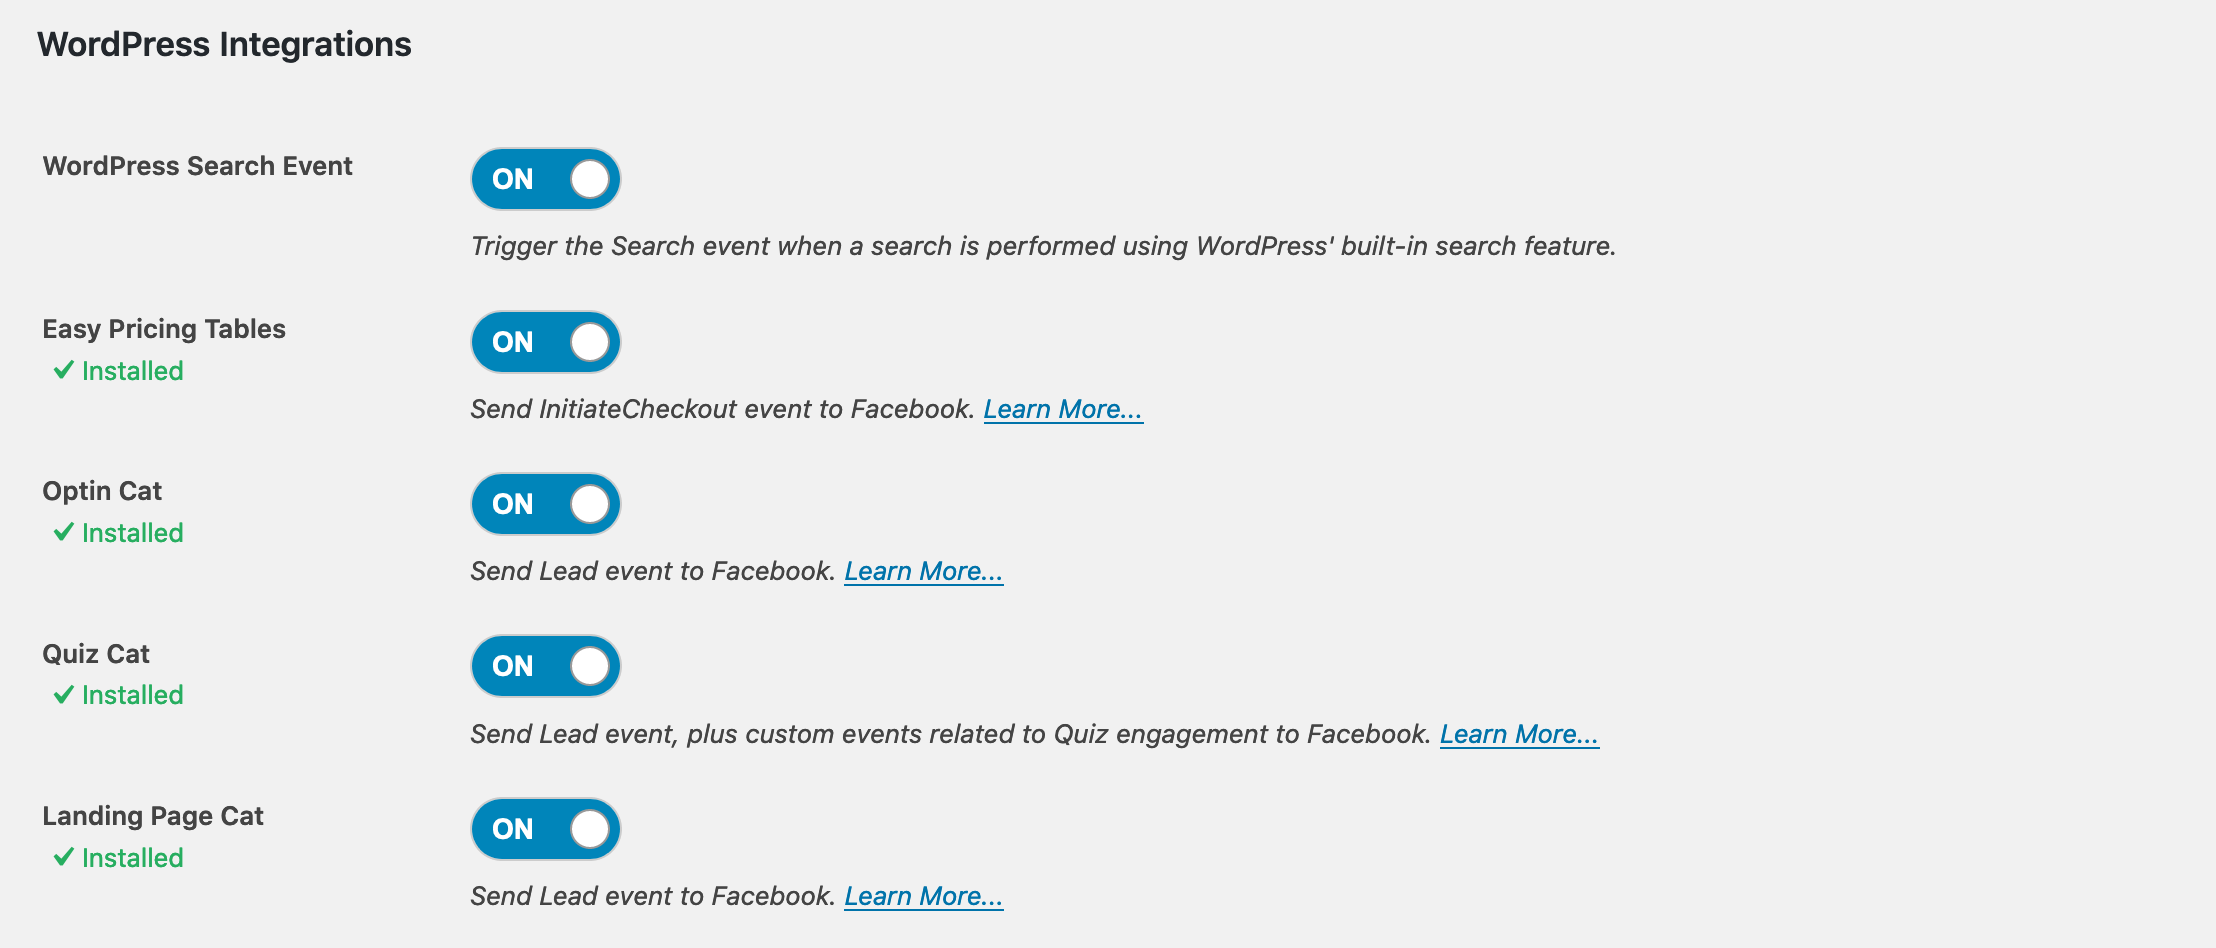Click the WordPress Search Event label
2216x948 pixels.
point(197,166)
